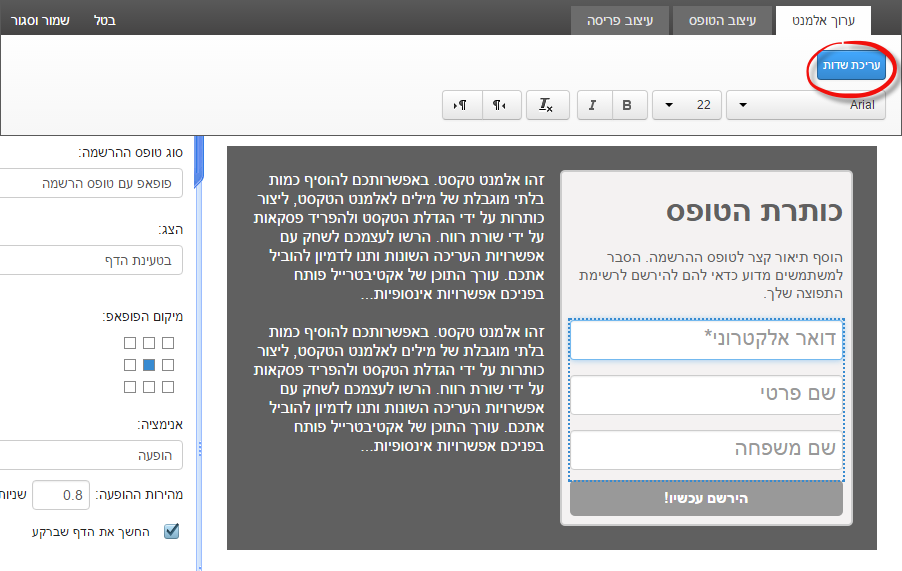Click the שם משפחה last name field

[x=706, y=450]
